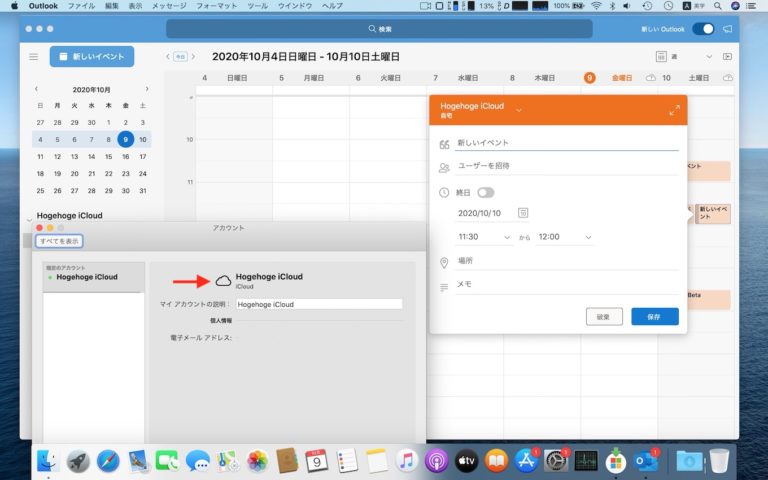Click the ユーザーを招待 invite field
Viewport: 768px width, 480px height.
pyautogui.click(x=567, y=166)
